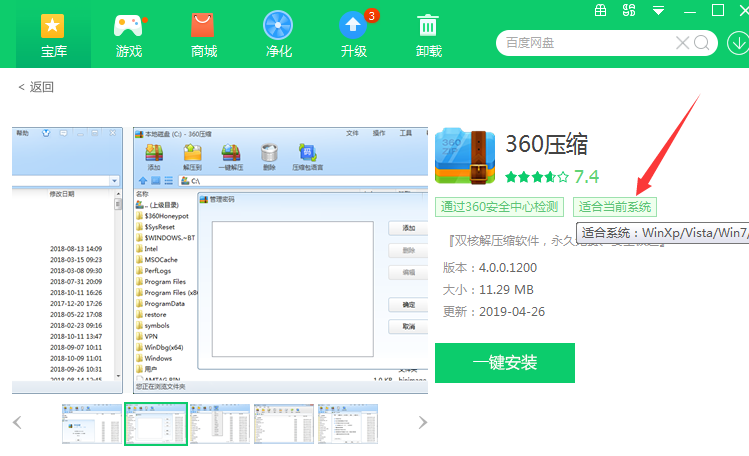
Task: Go to the 净化 cleanup tab
Action: pos(278,36)
